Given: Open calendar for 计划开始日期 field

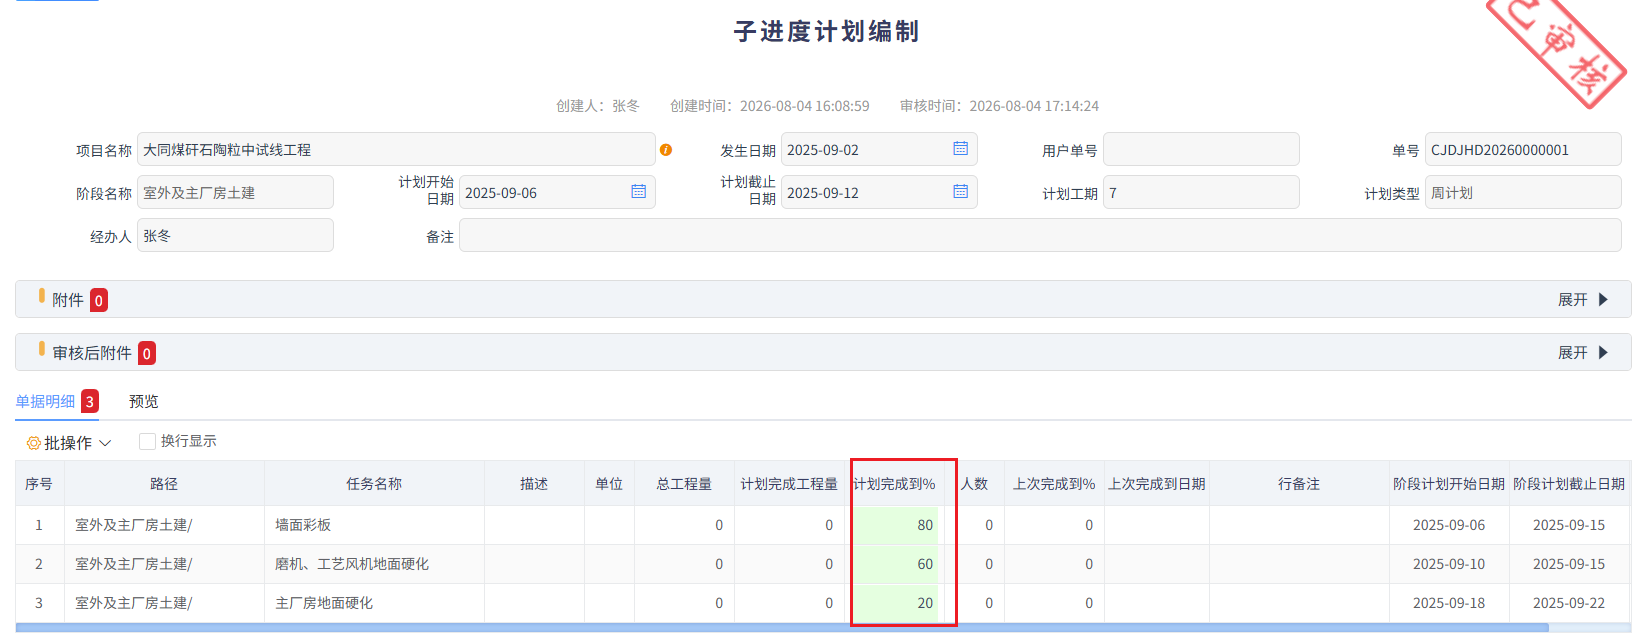Looking at the screenshot, I should pos(638,192).
